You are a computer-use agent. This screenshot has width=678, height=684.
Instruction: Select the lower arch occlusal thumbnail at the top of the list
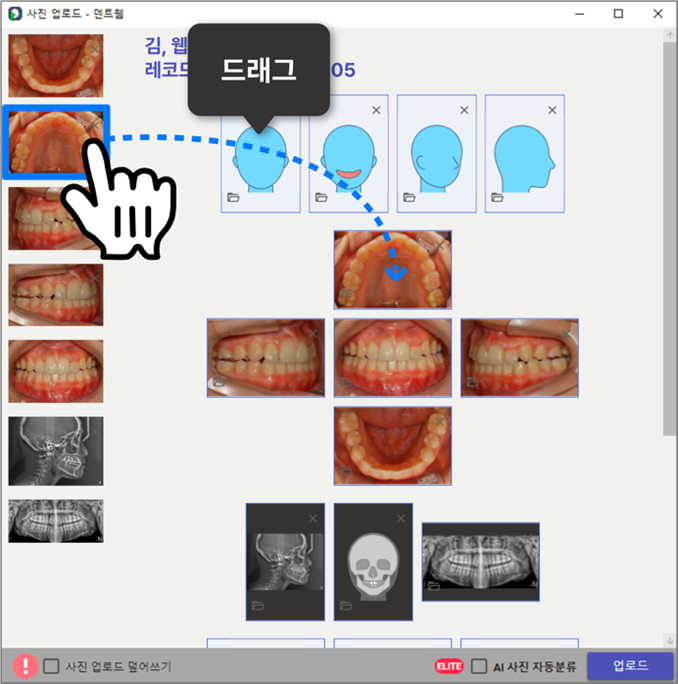coord(56,65)
